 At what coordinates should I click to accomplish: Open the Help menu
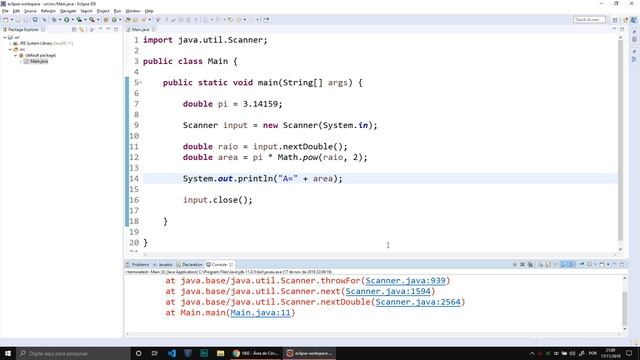pos(149,11)
